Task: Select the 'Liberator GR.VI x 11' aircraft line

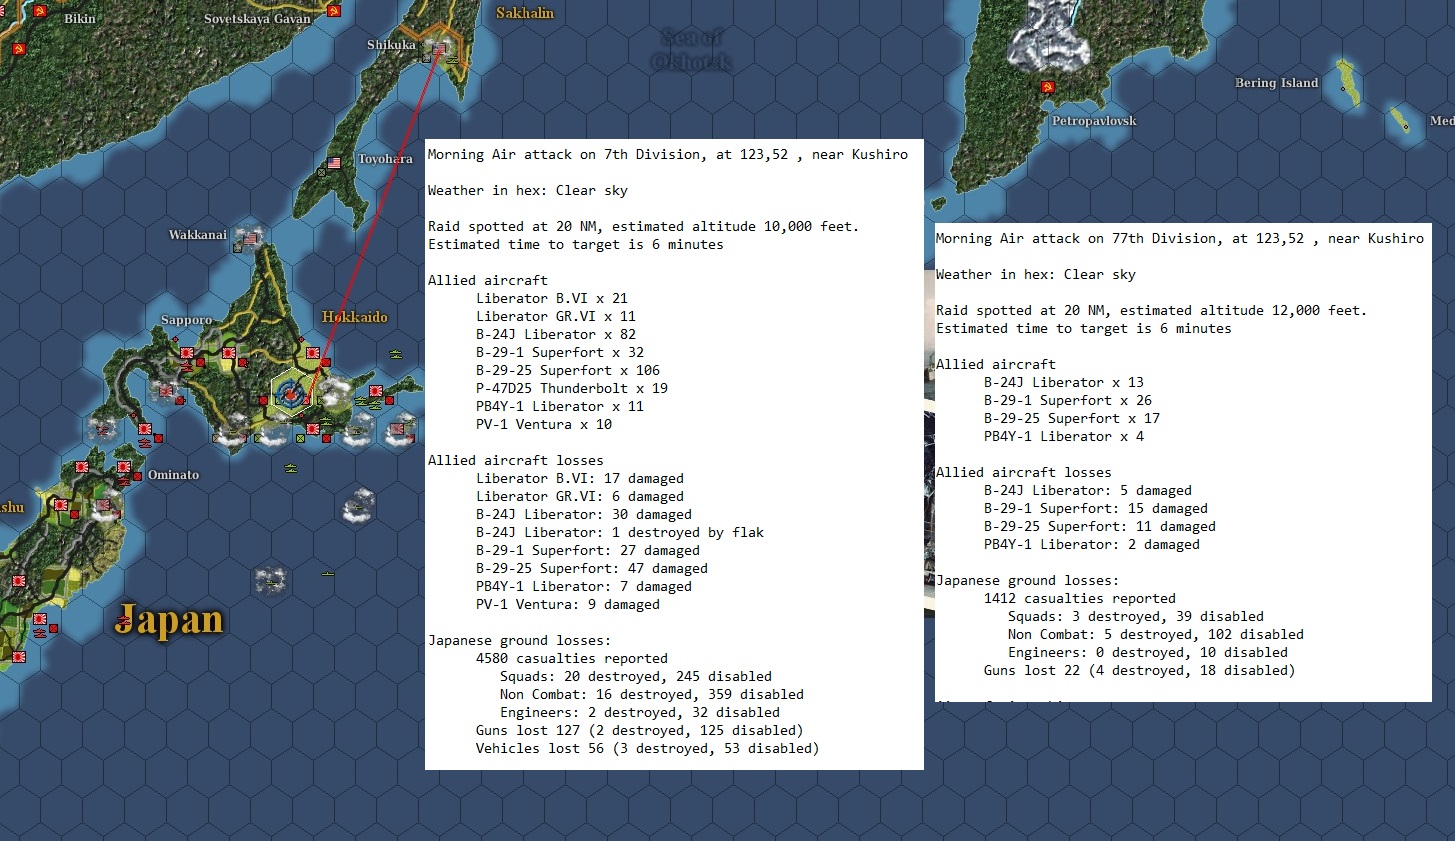Action: point(556,316)
